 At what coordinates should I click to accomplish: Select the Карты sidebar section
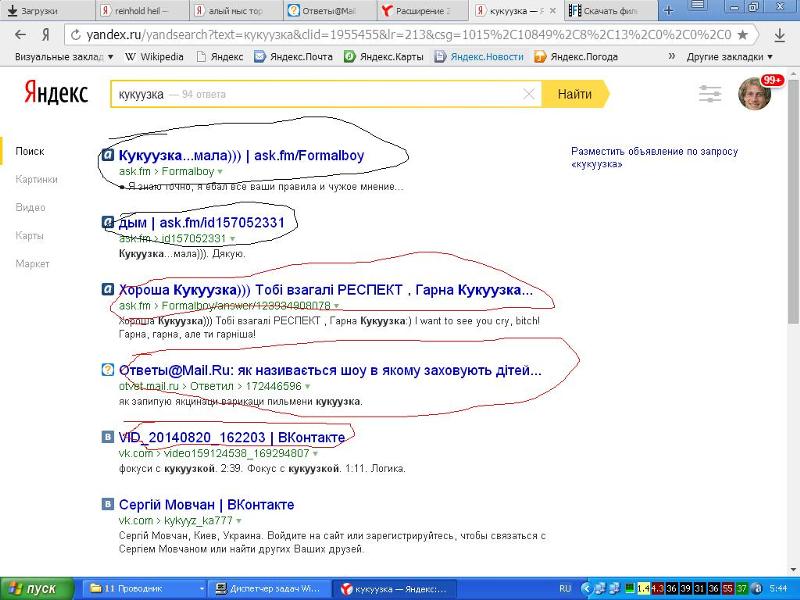point(29,235)
